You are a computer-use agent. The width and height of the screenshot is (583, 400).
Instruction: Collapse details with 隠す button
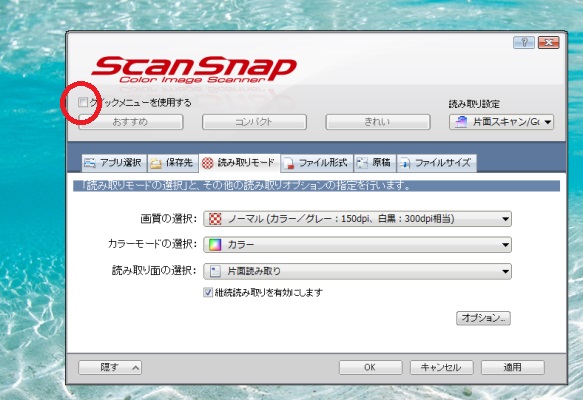pos(110,367)
